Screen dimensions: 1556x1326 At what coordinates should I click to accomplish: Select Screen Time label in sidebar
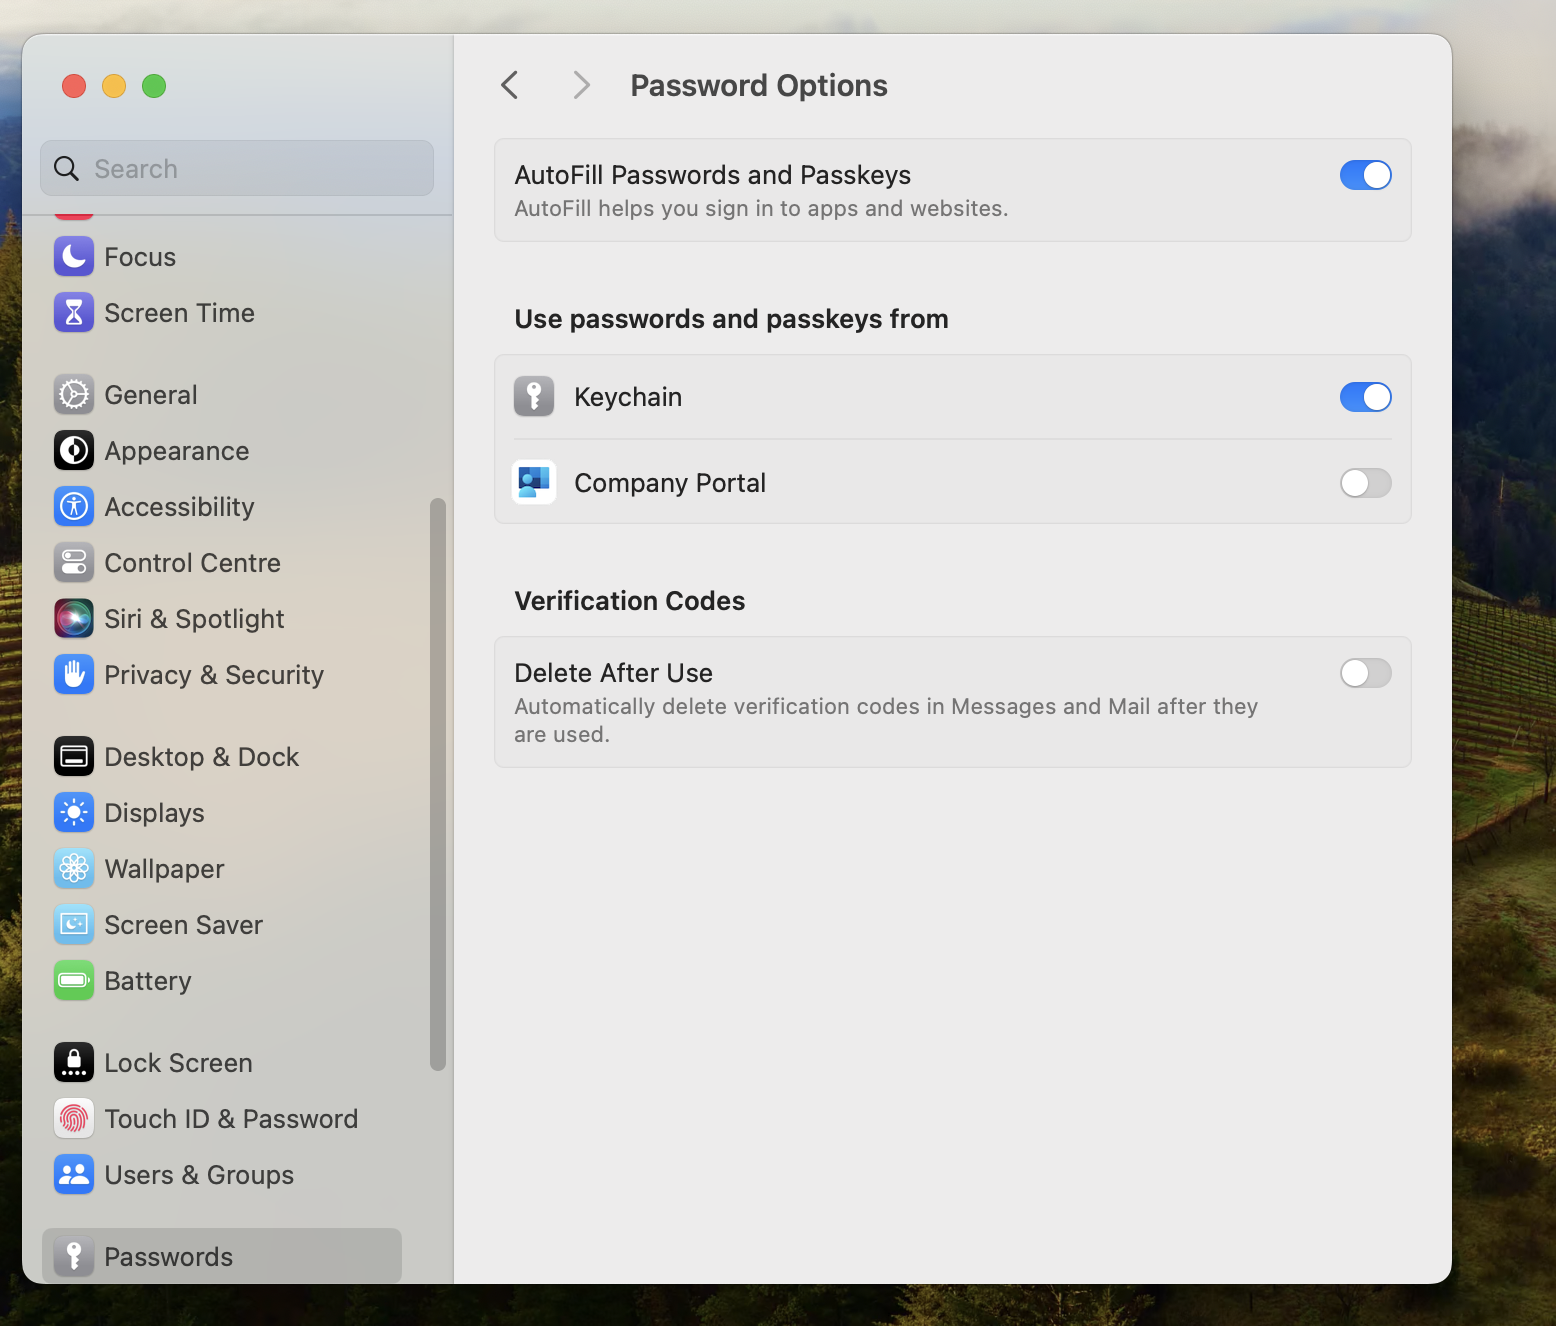click(180, 313)
